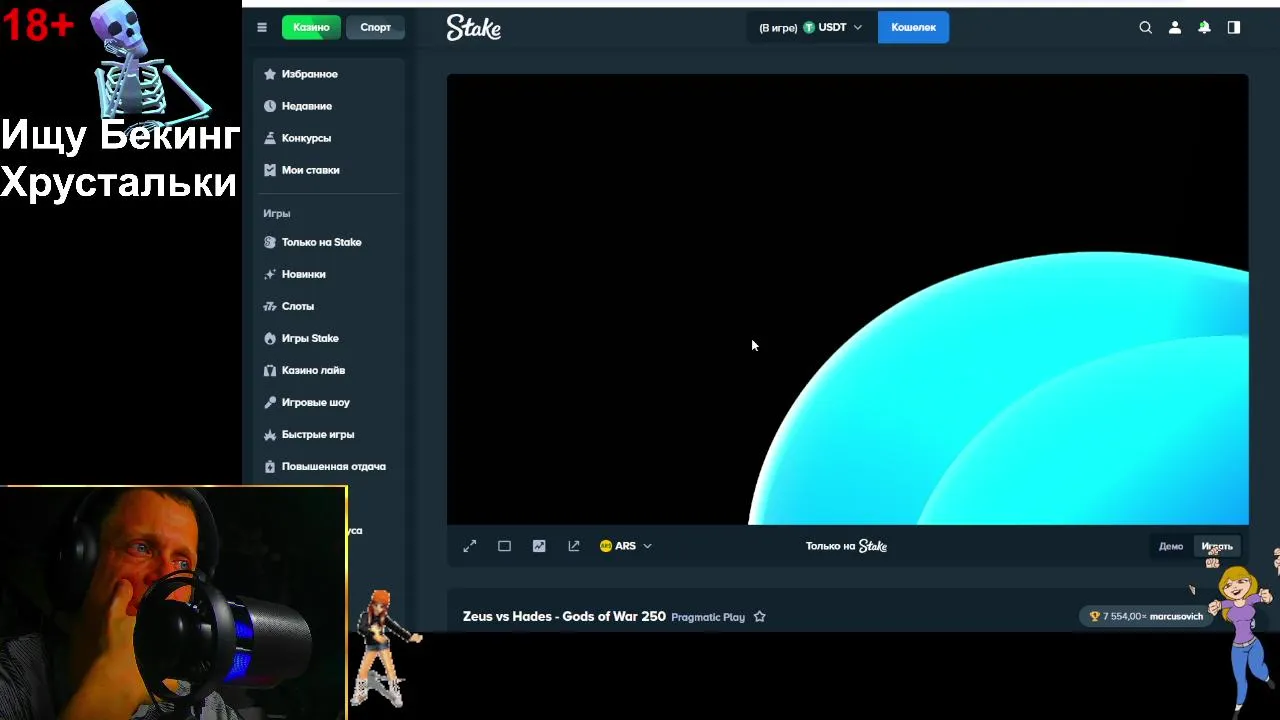Viewport: 1280px width, 720px height.
Task: Open Мои ставки in the sidebar
Action: (x=329, y=170)
